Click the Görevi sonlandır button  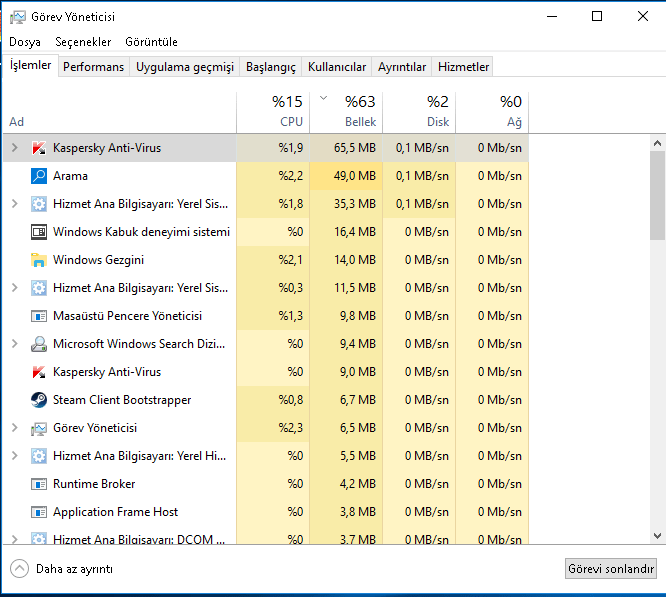(611, 569)
